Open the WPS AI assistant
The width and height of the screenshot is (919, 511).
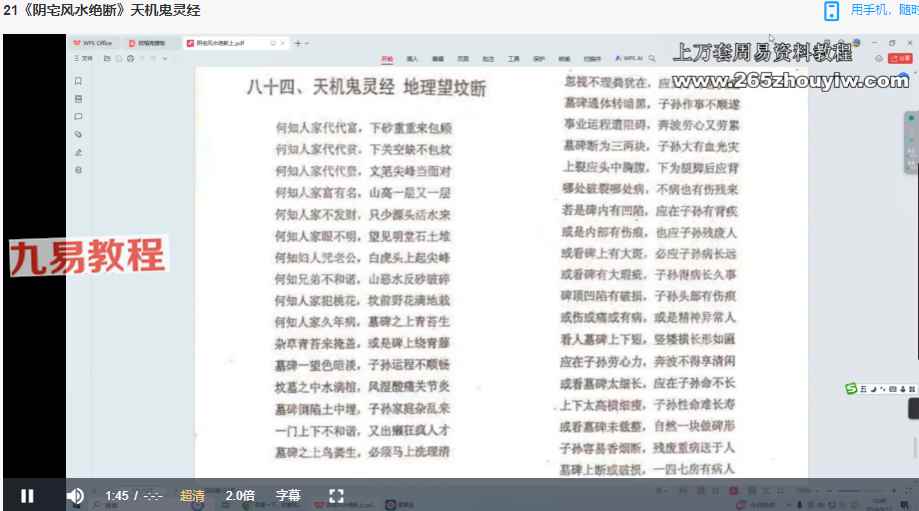[x=628, y=59]
